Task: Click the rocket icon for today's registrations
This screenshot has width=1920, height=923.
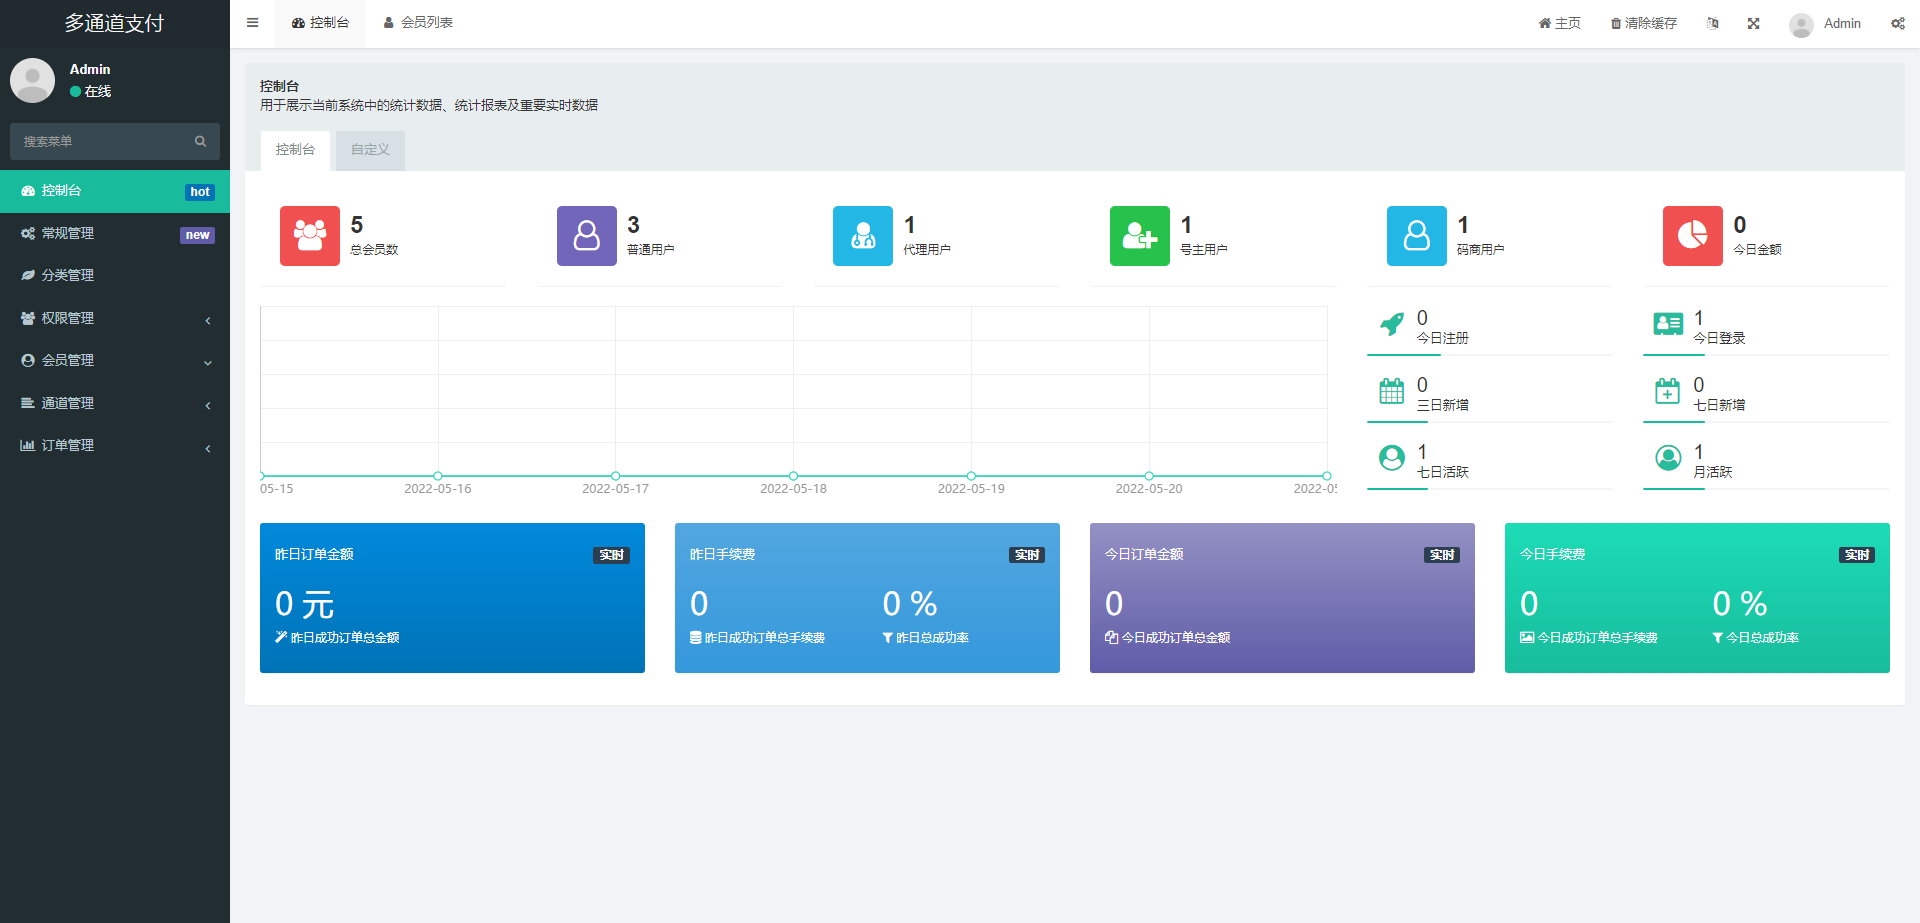Action: (x=1391, y=324)
